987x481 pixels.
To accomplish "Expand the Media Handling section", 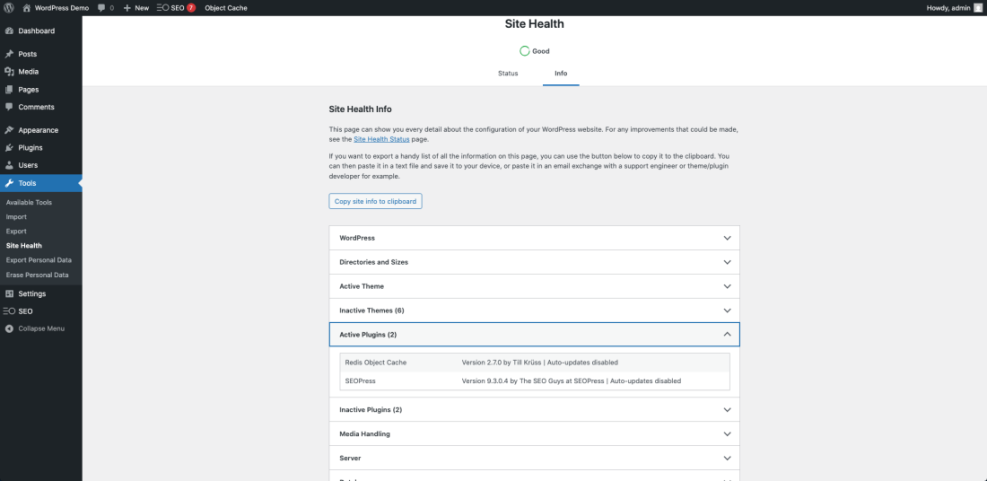I will pos(534,434).
